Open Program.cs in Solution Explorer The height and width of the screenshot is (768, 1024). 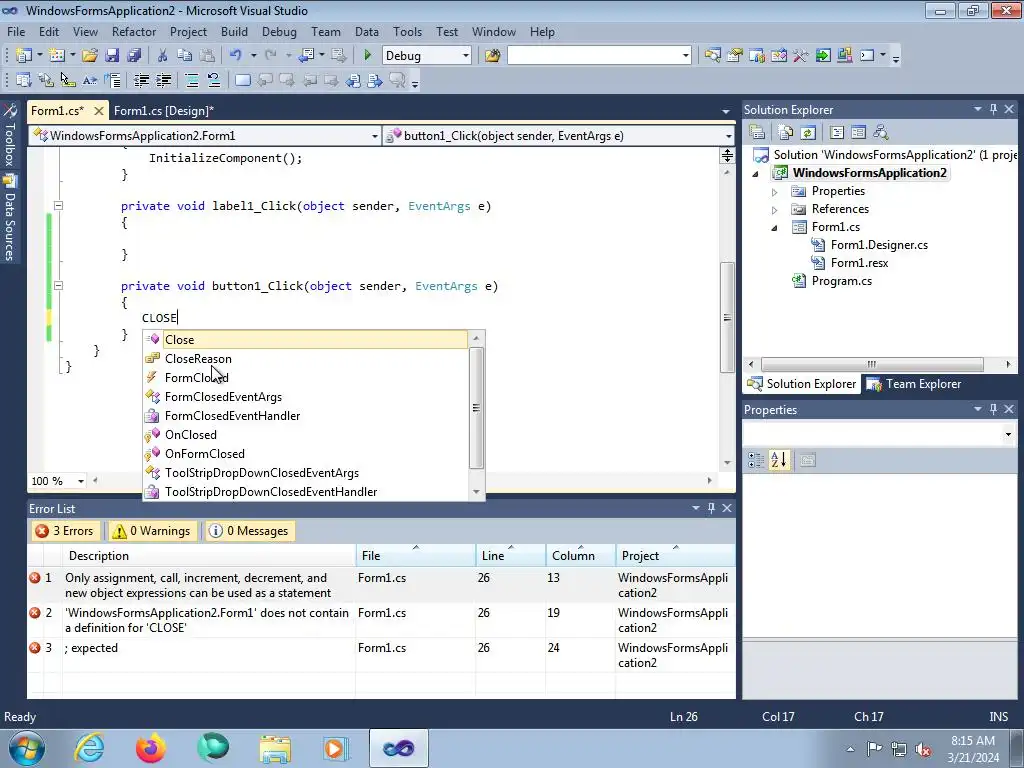[x=841, y=281]
